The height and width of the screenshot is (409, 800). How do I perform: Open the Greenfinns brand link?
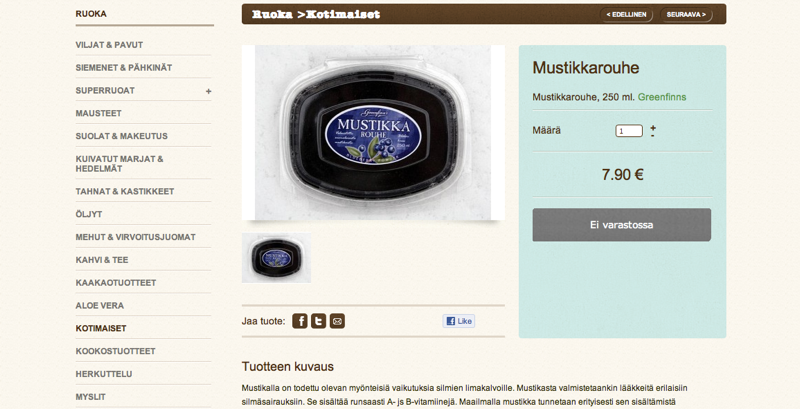click(x=662, y=97)
